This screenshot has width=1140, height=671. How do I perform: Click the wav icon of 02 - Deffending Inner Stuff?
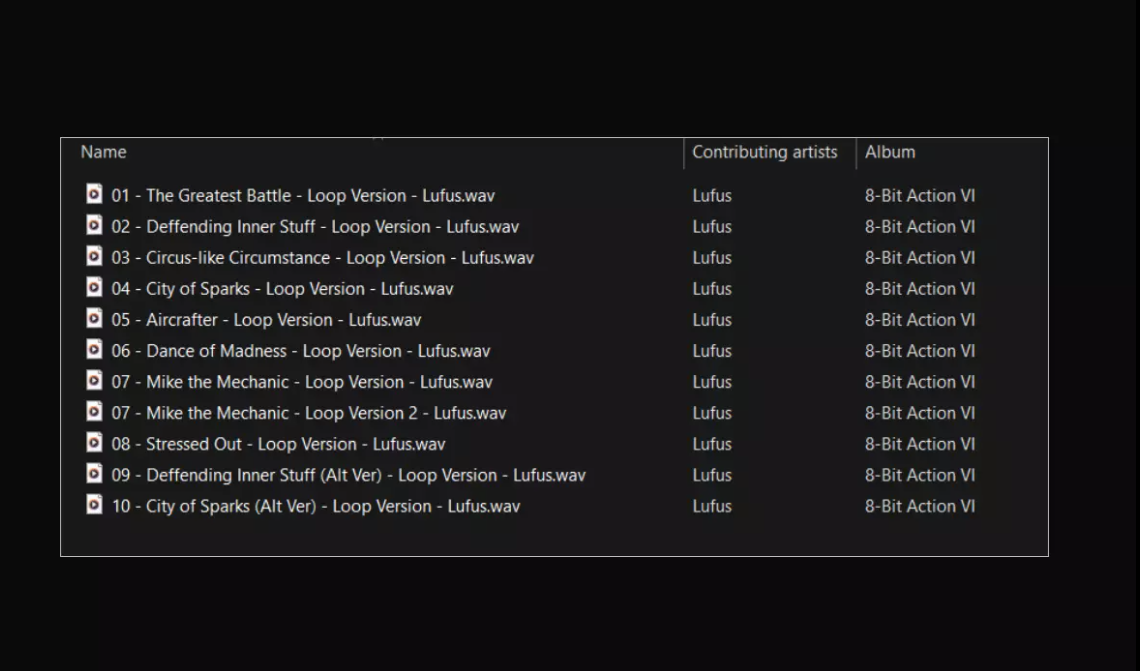[94, 225]
